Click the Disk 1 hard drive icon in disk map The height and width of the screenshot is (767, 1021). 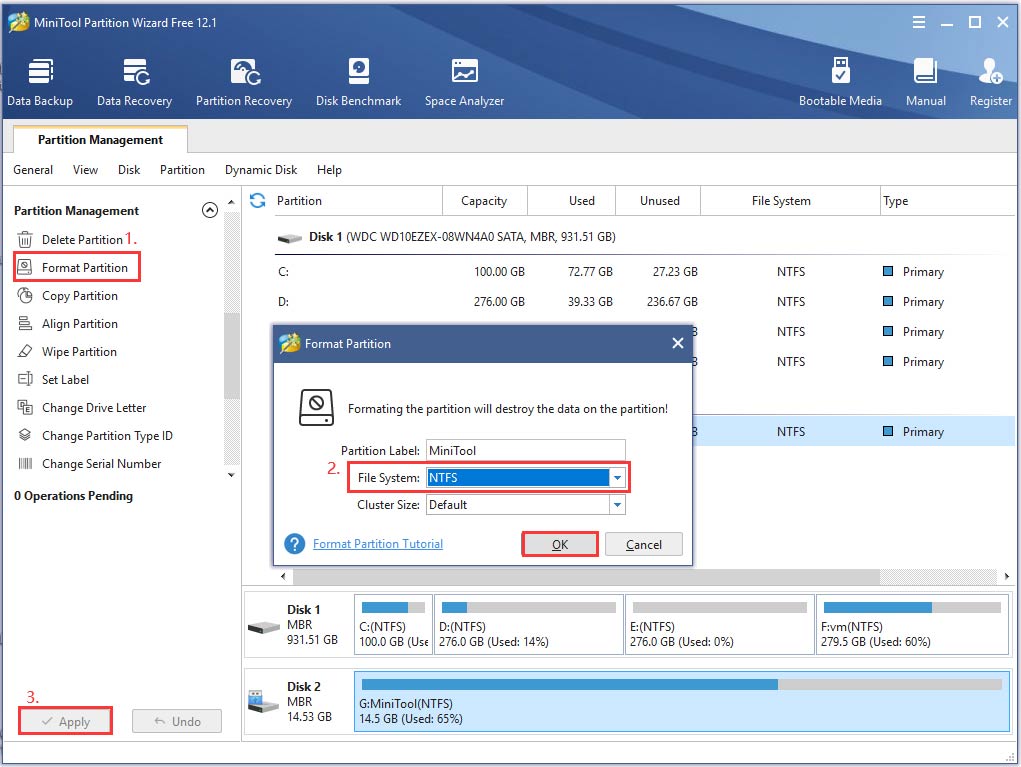(264, 627)
